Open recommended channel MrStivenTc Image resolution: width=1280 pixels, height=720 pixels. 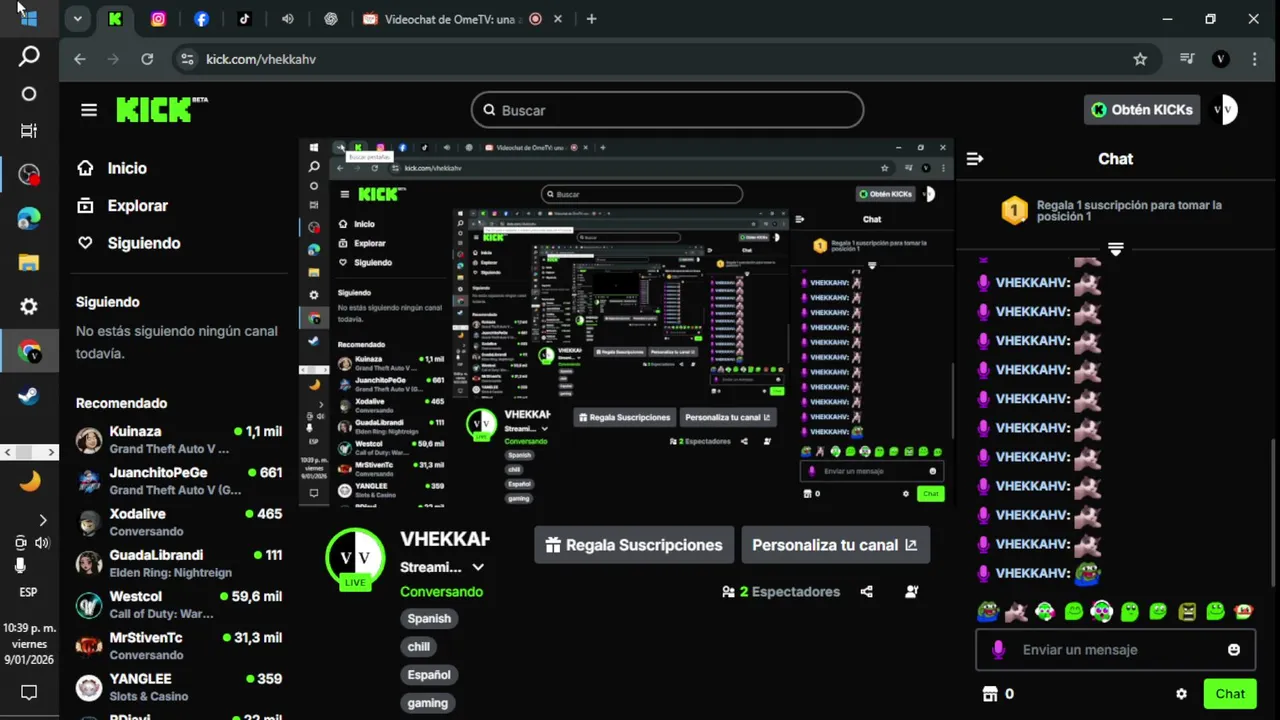179,646
